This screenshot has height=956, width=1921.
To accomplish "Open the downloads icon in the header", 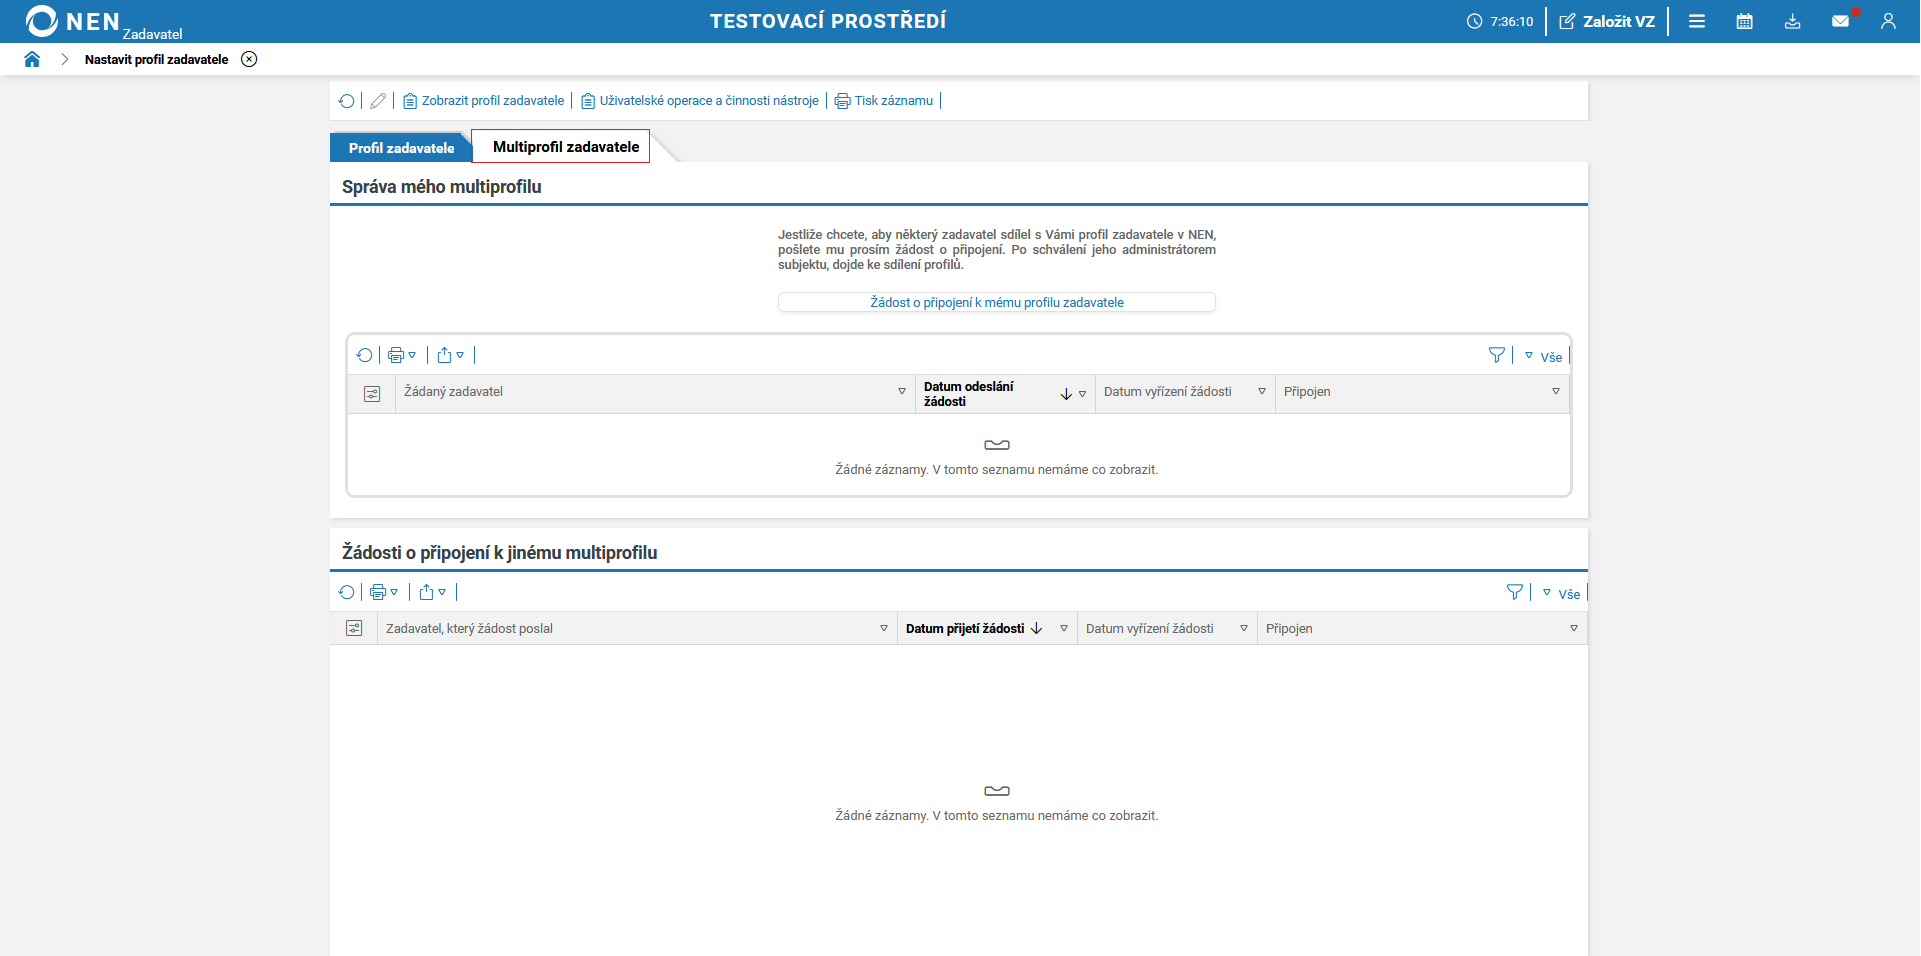I will (1793, 21).
